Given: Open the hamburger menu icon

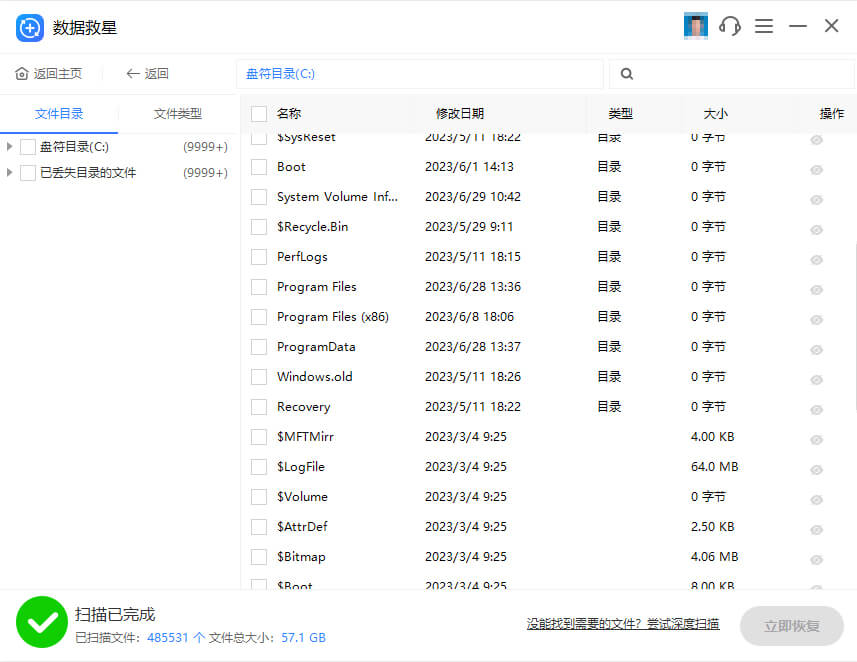Looking at the screenshot, I should 764,27.
